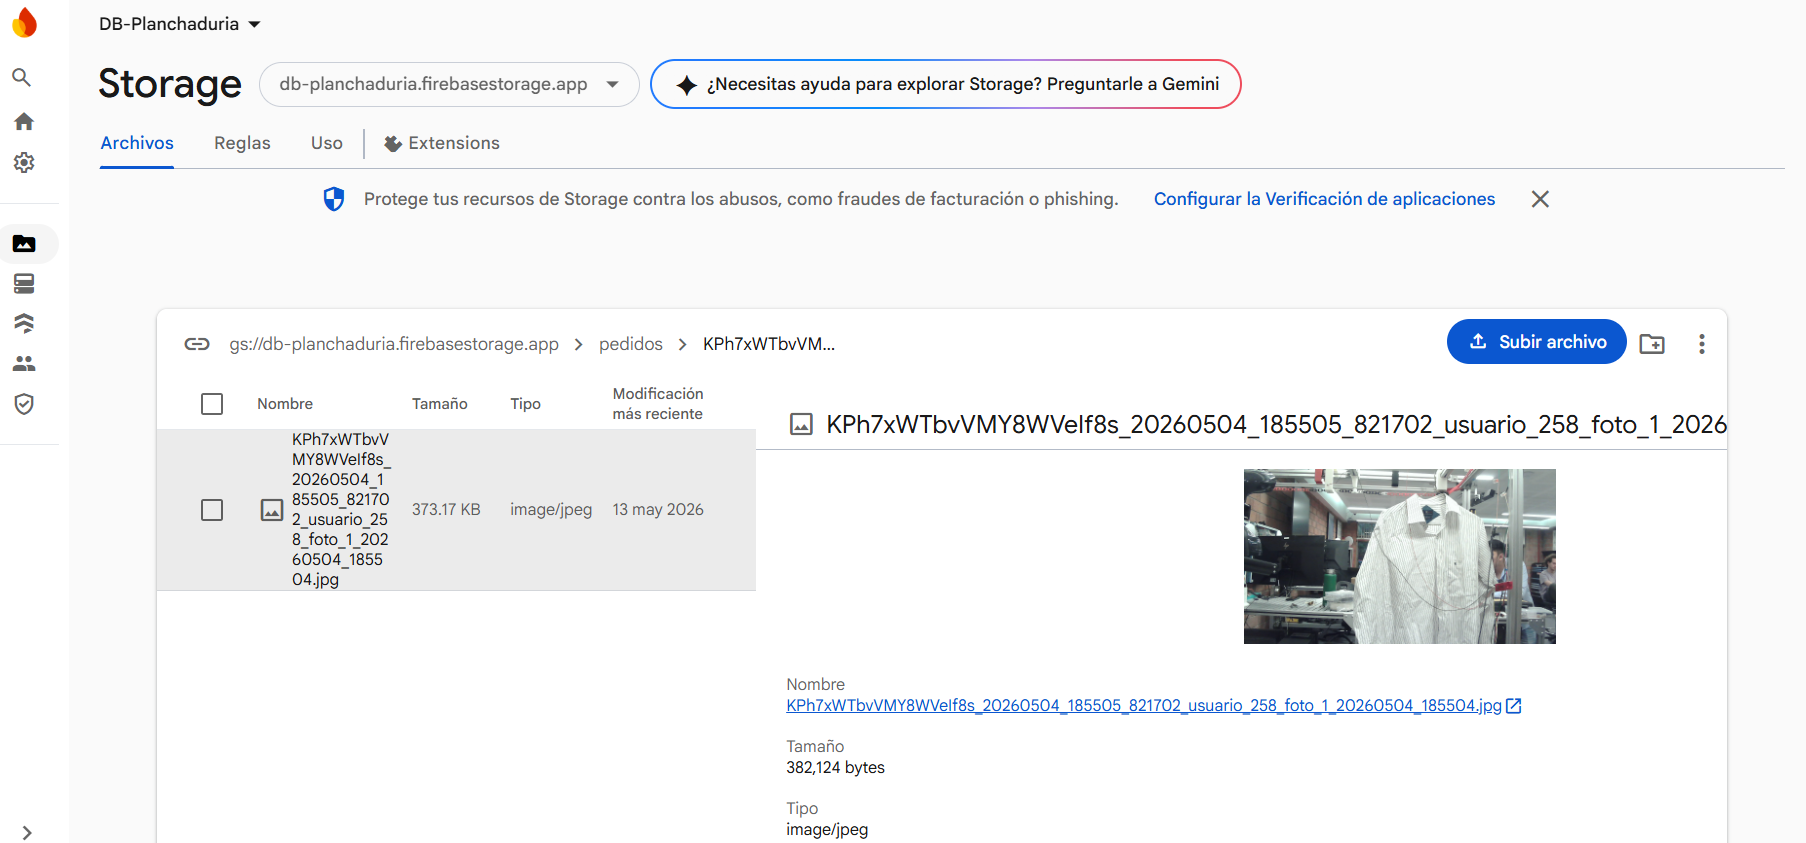The height and width of the screenshot is (843, 1806).
Task: Click Modificación más reciente column header
Action: (658, 404)
